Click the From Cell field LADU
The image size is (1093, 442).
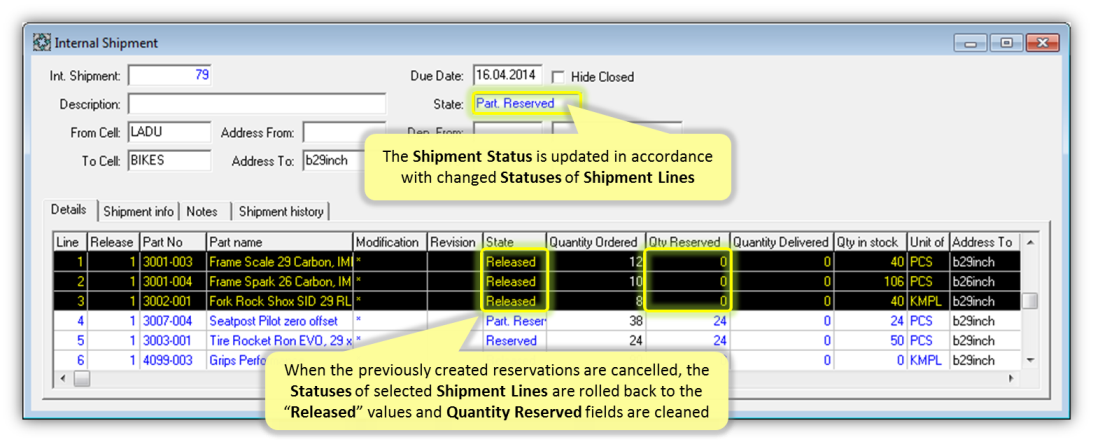[x=169, y=132]
